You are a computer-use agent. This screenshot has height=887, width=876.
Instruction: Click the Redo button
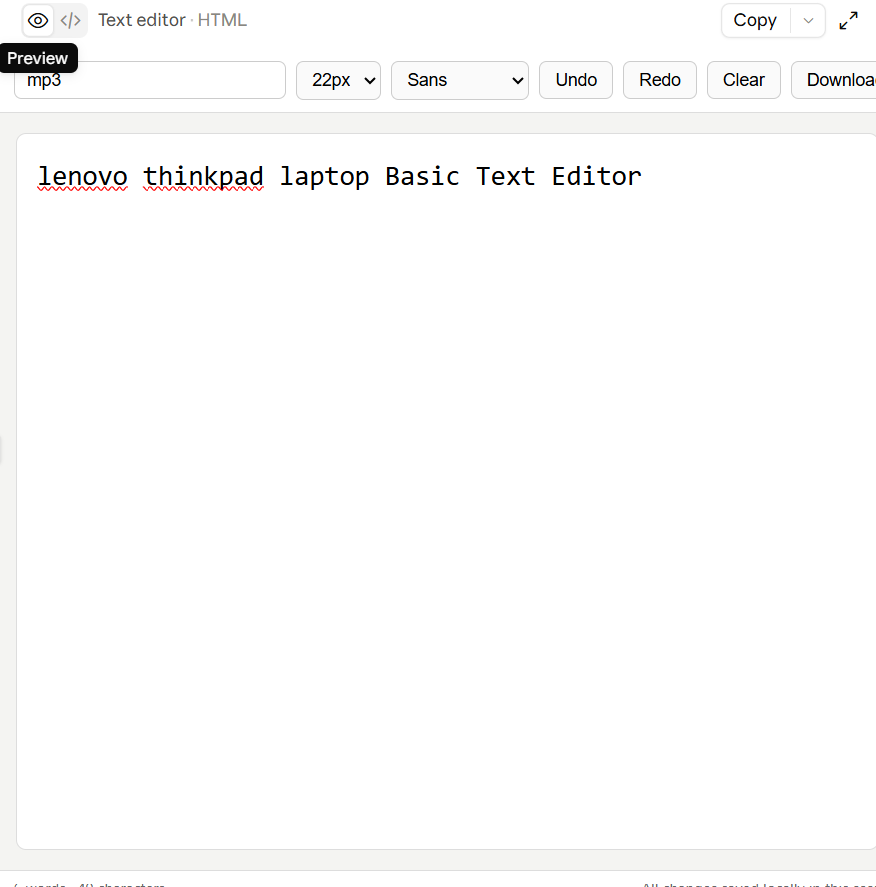click(x=660, y=80)
